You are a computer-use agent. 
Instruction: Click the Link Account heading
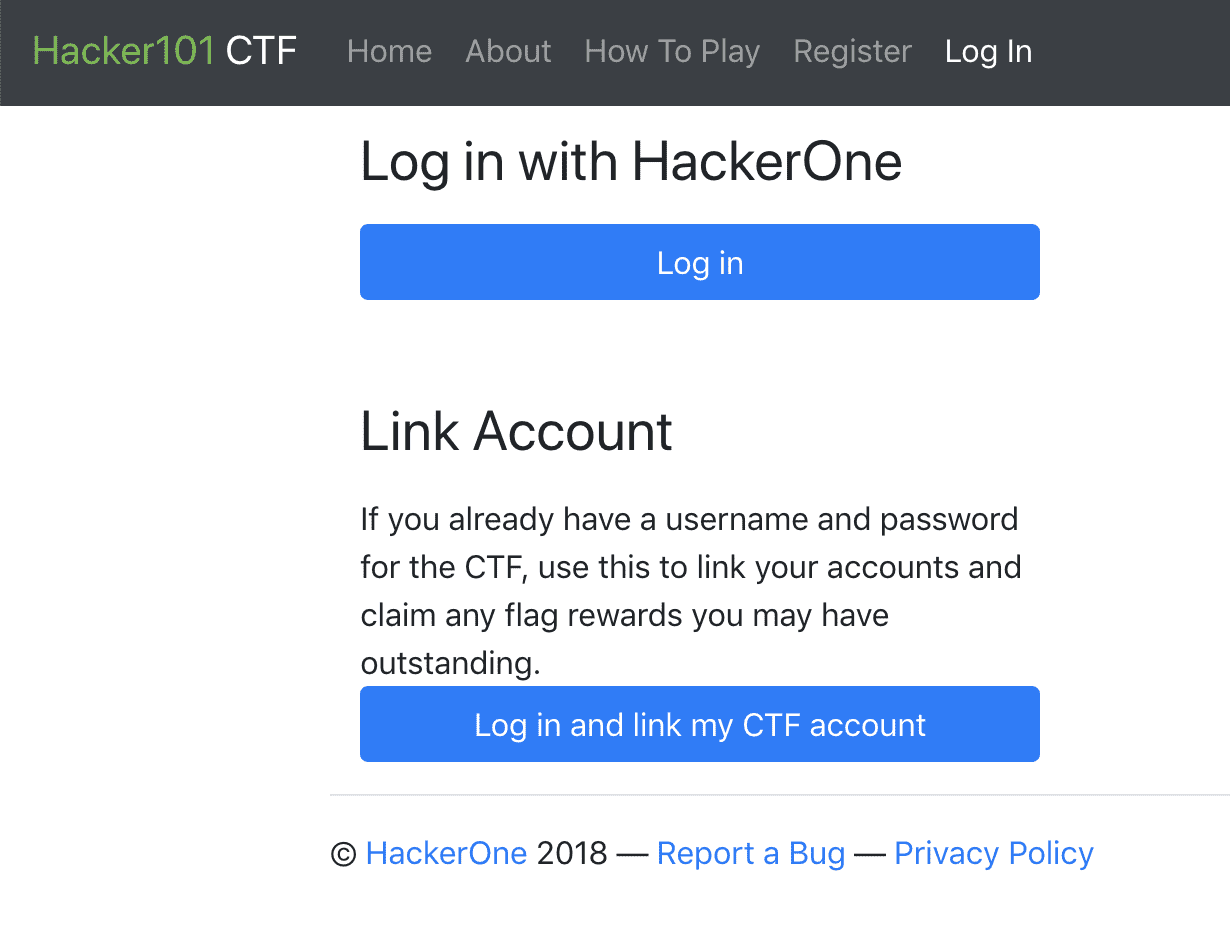tap(516, 431)
